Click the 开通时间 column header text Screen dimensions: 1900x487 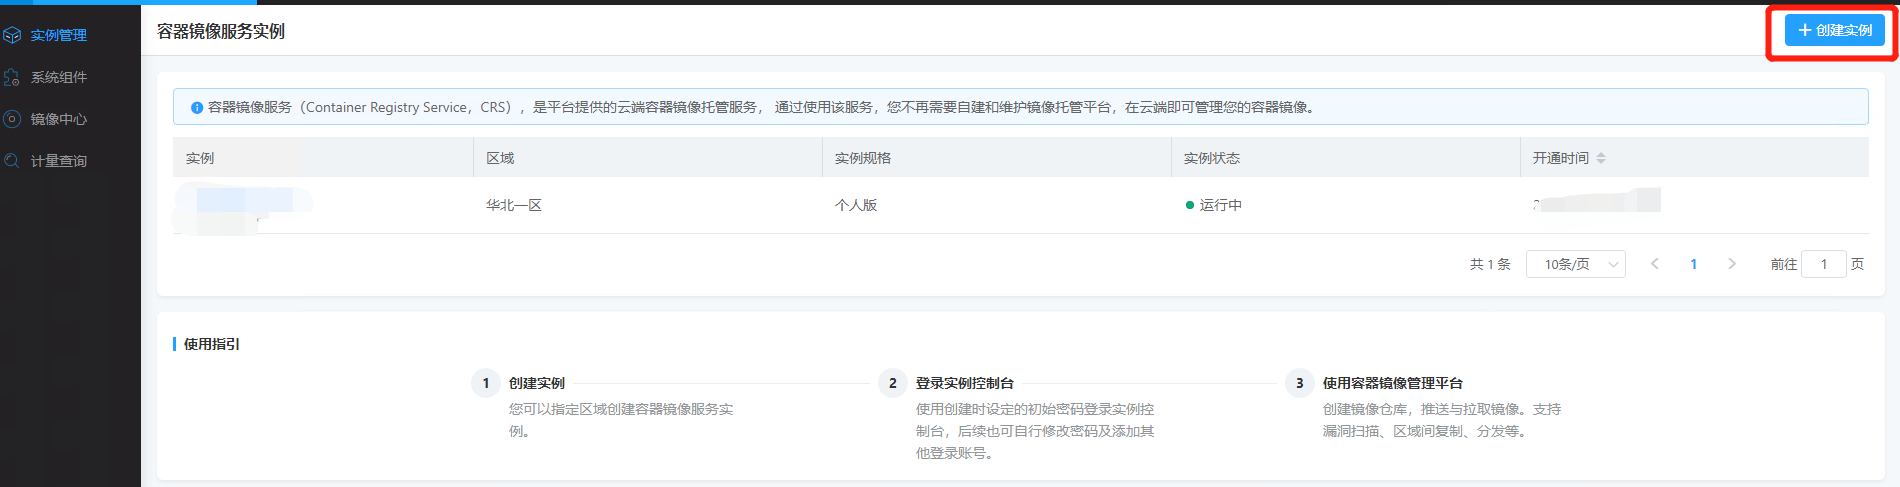(x=1561, y=158)
